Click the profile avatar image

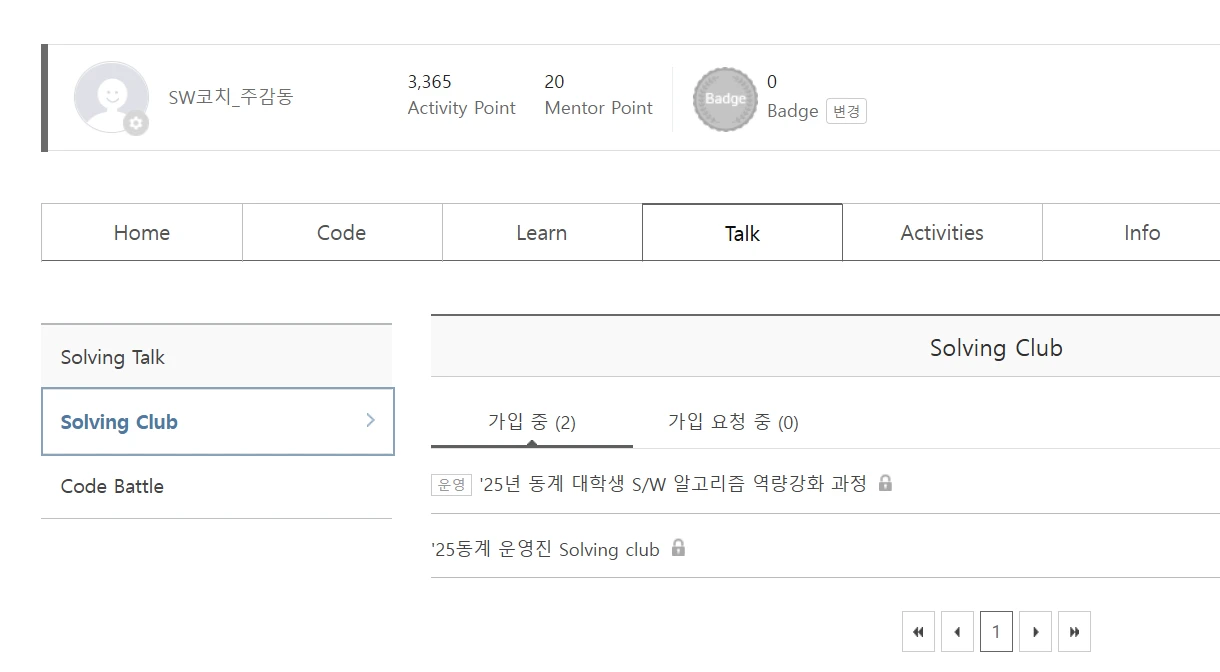pos(111,97)
